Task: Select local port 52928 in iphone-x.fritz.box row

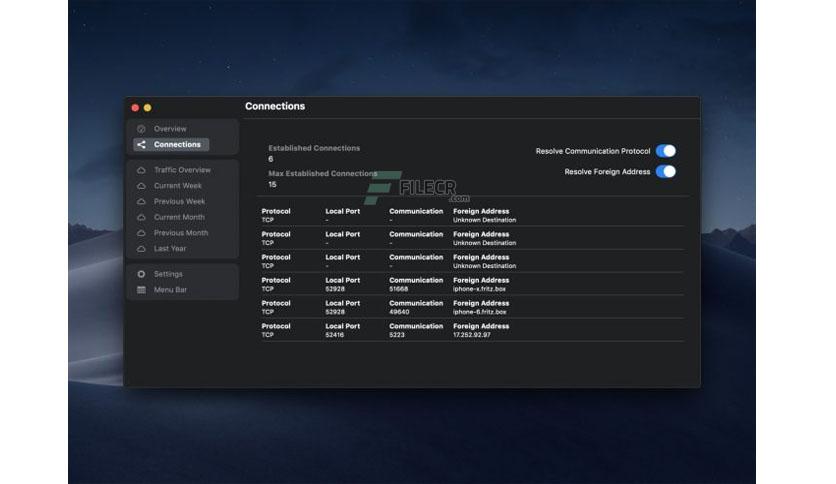Action: tap(335, 289)
